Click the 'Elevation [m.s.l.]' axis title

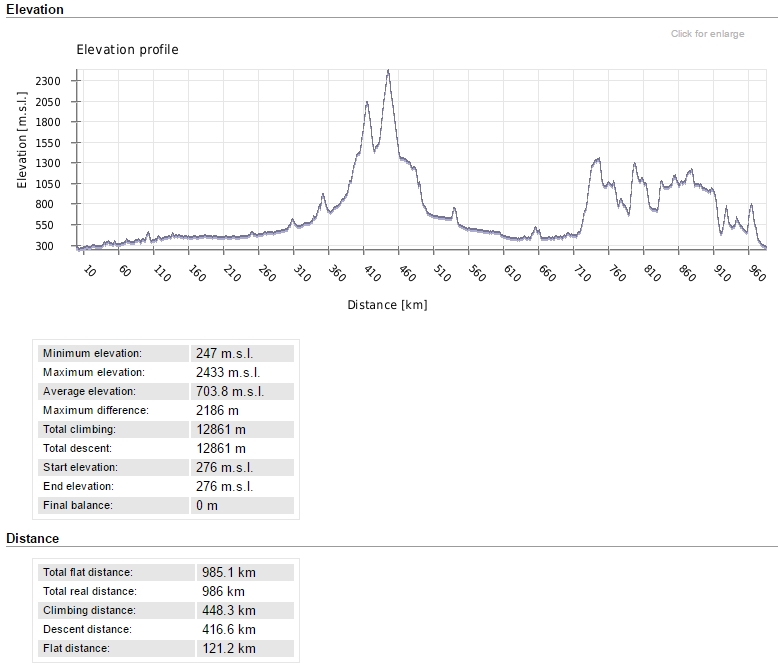22,139
